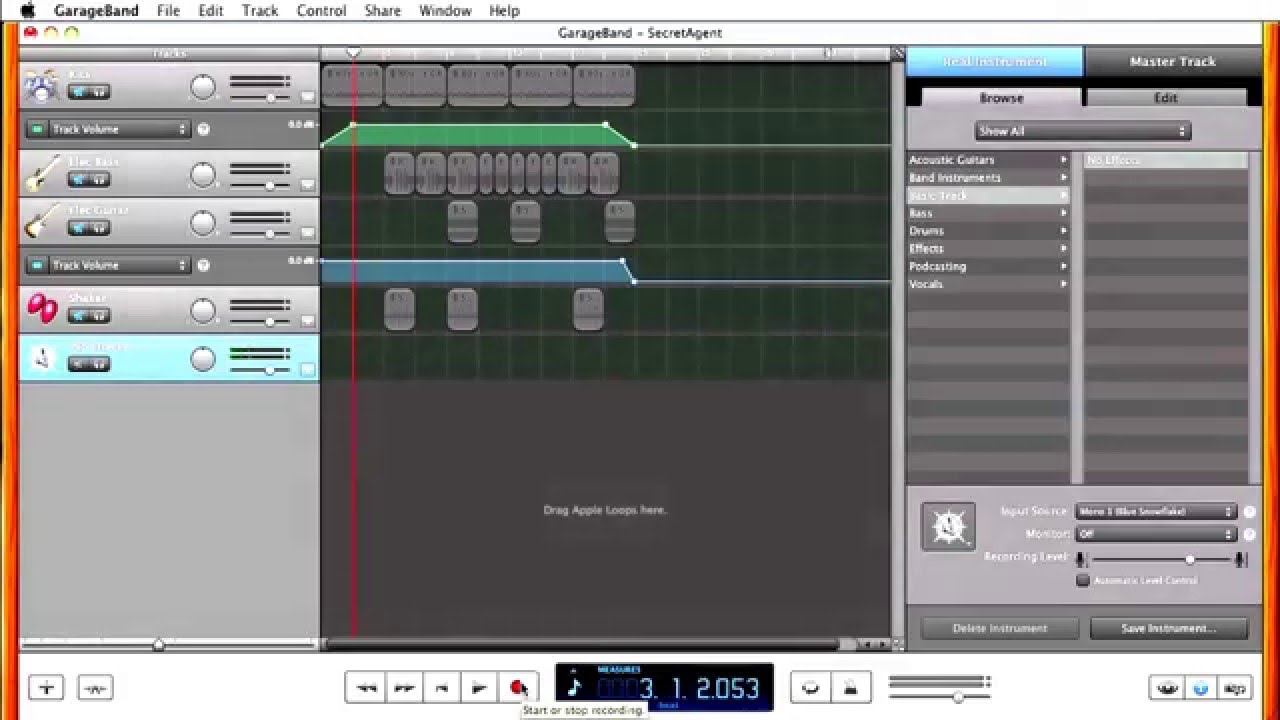Click help icon next to Input Source

click(1249, 511)
